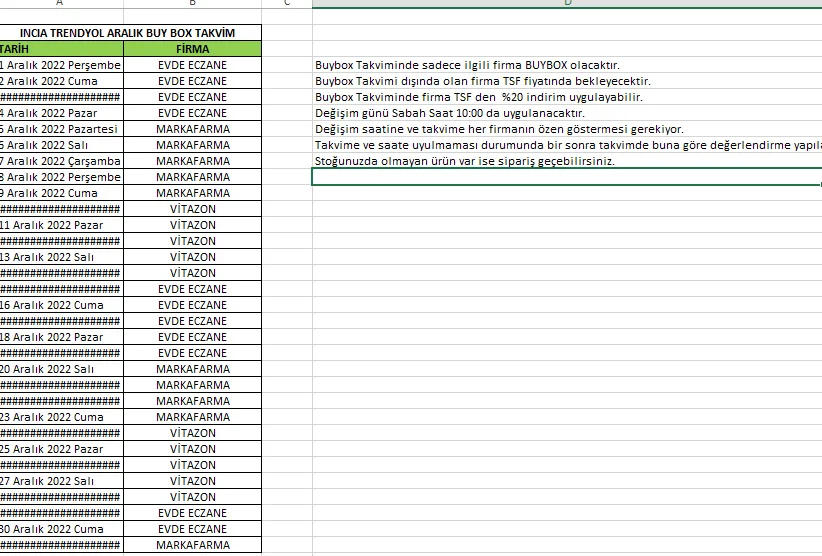Screen dimensions: 822x556
Task: Click EVDE ECZANE in the 18 Aralık Pazar row
Action: tap(192, 337)
